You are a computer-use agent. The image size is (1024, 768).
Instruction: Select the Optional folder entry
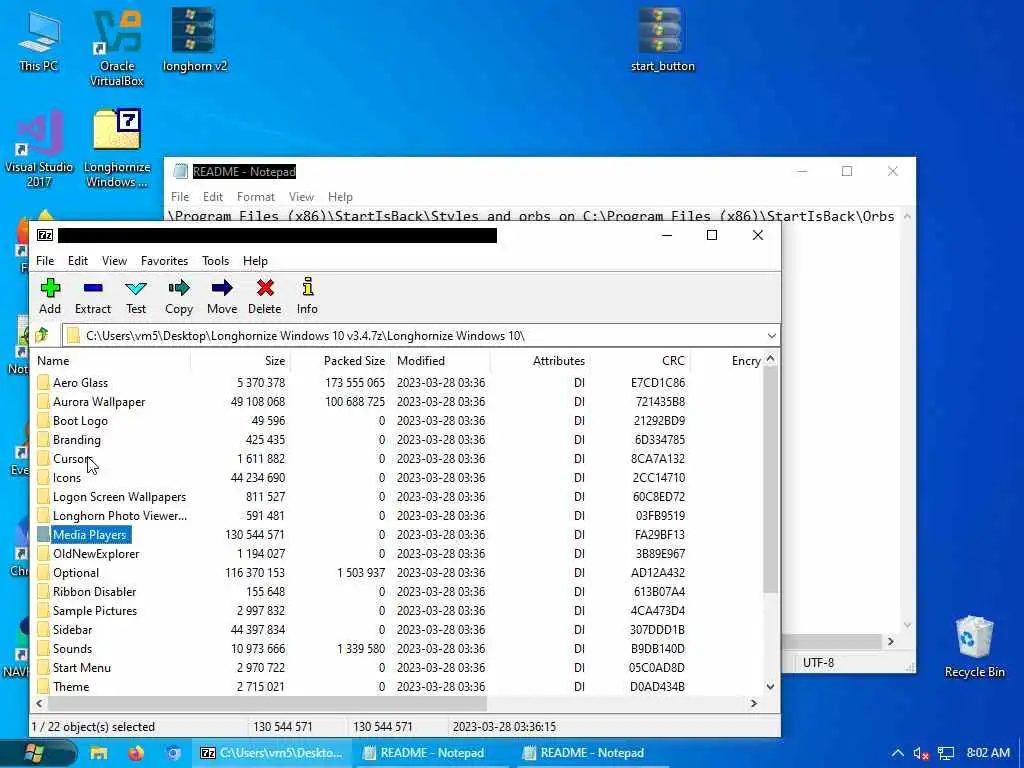tap(76, 572)
